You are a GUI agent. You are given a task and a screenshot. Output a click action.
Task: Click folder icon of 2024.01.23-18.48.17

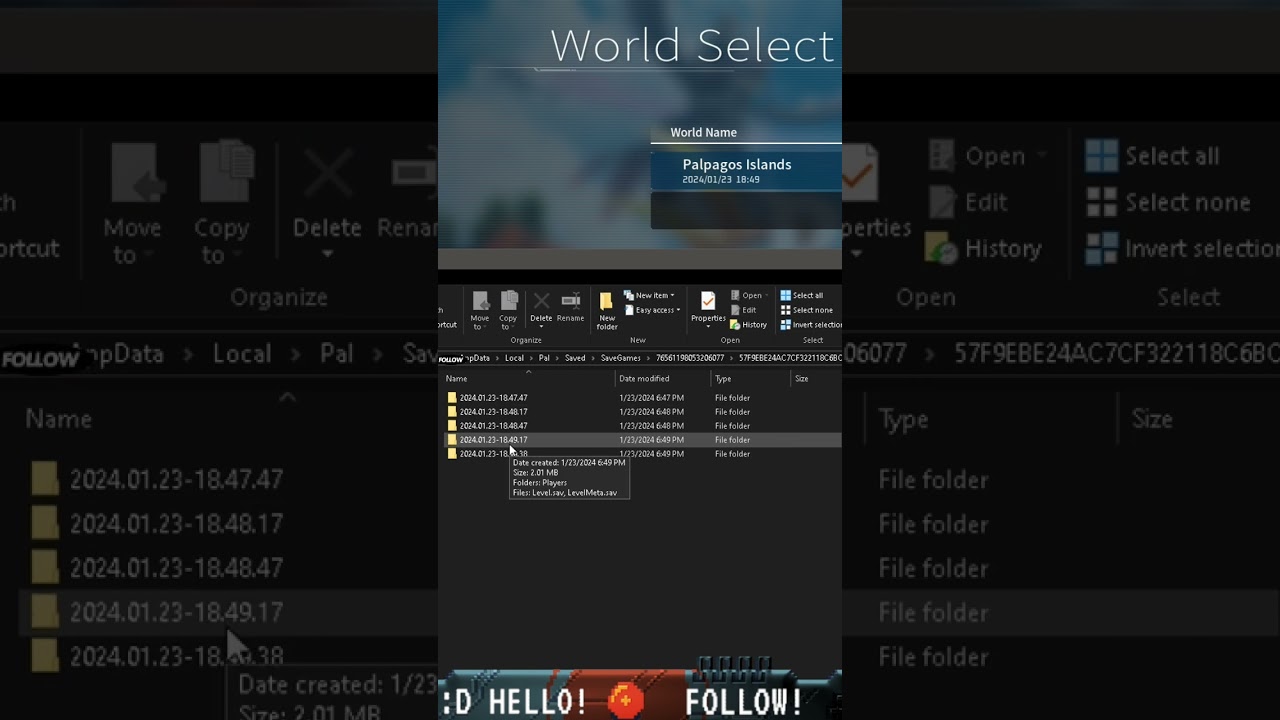point(452,412)
